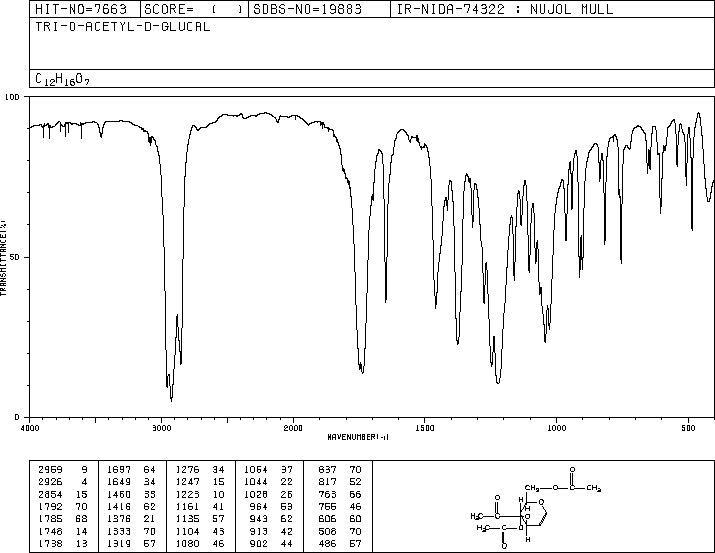Select peak 1416 in the table
The image size is (715, 553).
(119, 506)
